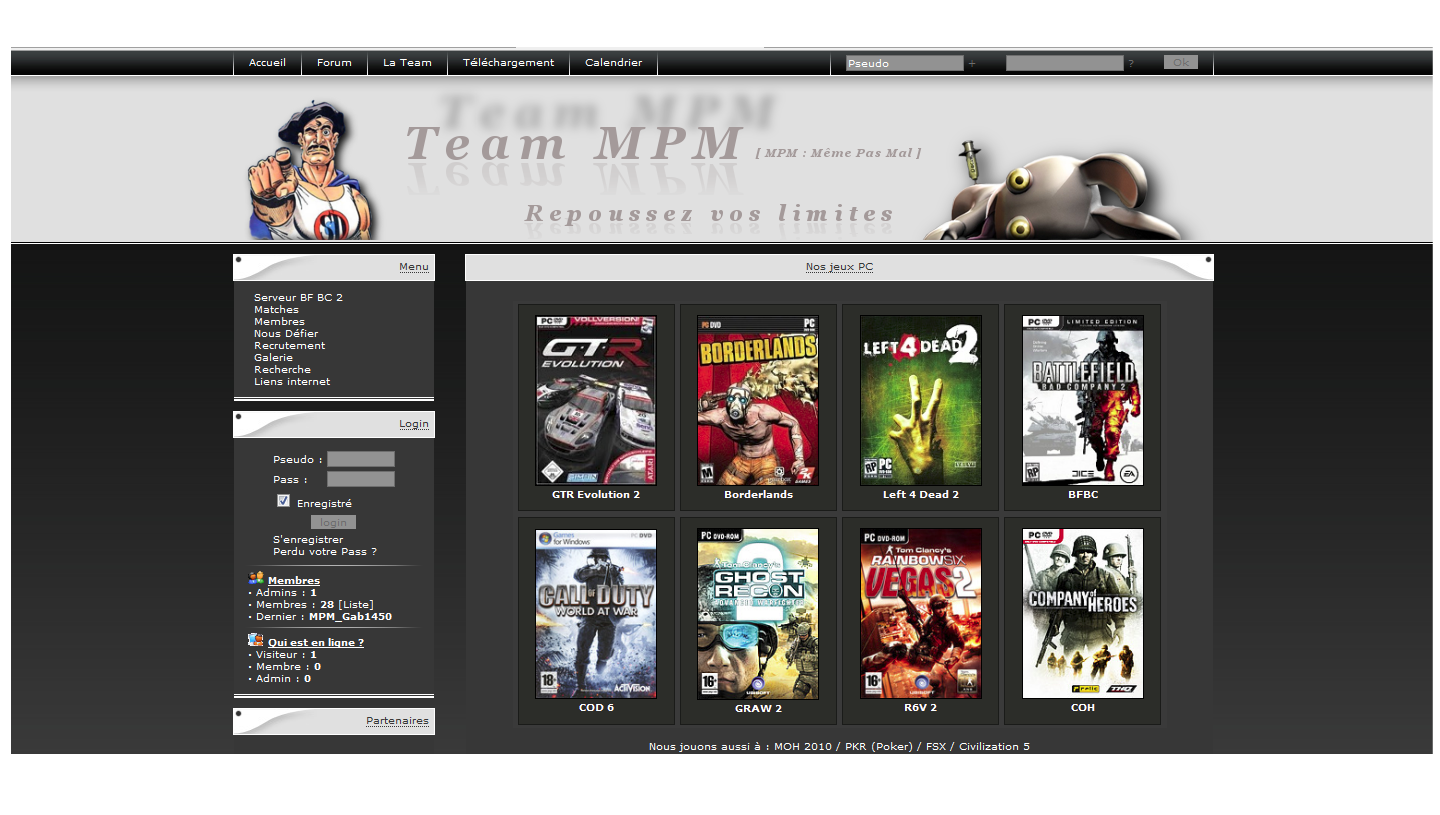The image size is (1440, 815).
Task: Open the Recherche link
Action: point(282,370)
